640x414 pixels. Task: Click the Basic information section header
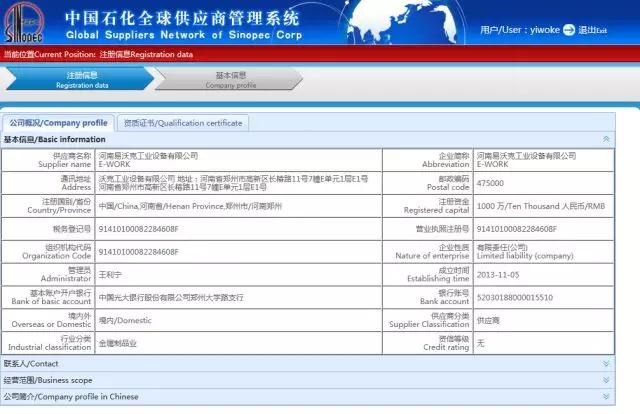coord(55,139)
